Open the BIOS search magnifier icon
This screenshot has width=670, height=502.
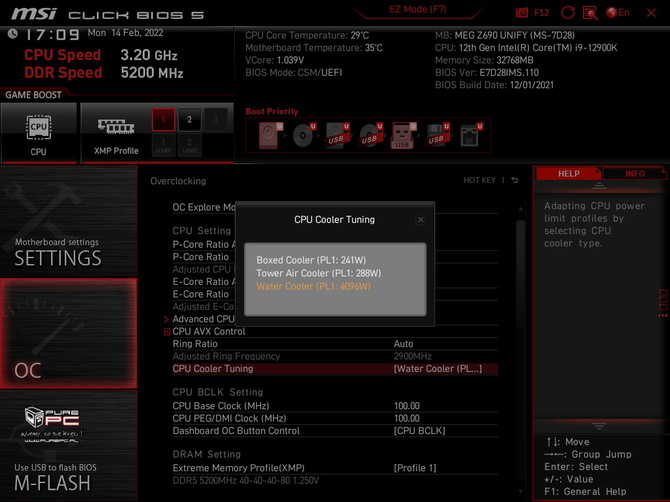click(590, 13)
